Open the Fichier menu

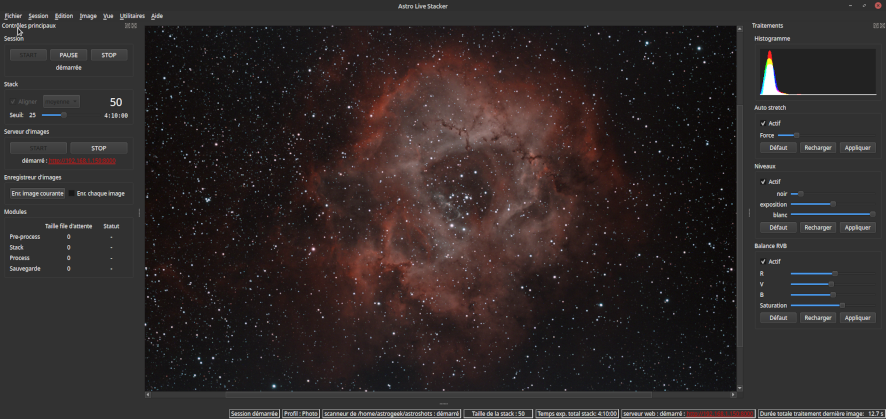[13, 16]
